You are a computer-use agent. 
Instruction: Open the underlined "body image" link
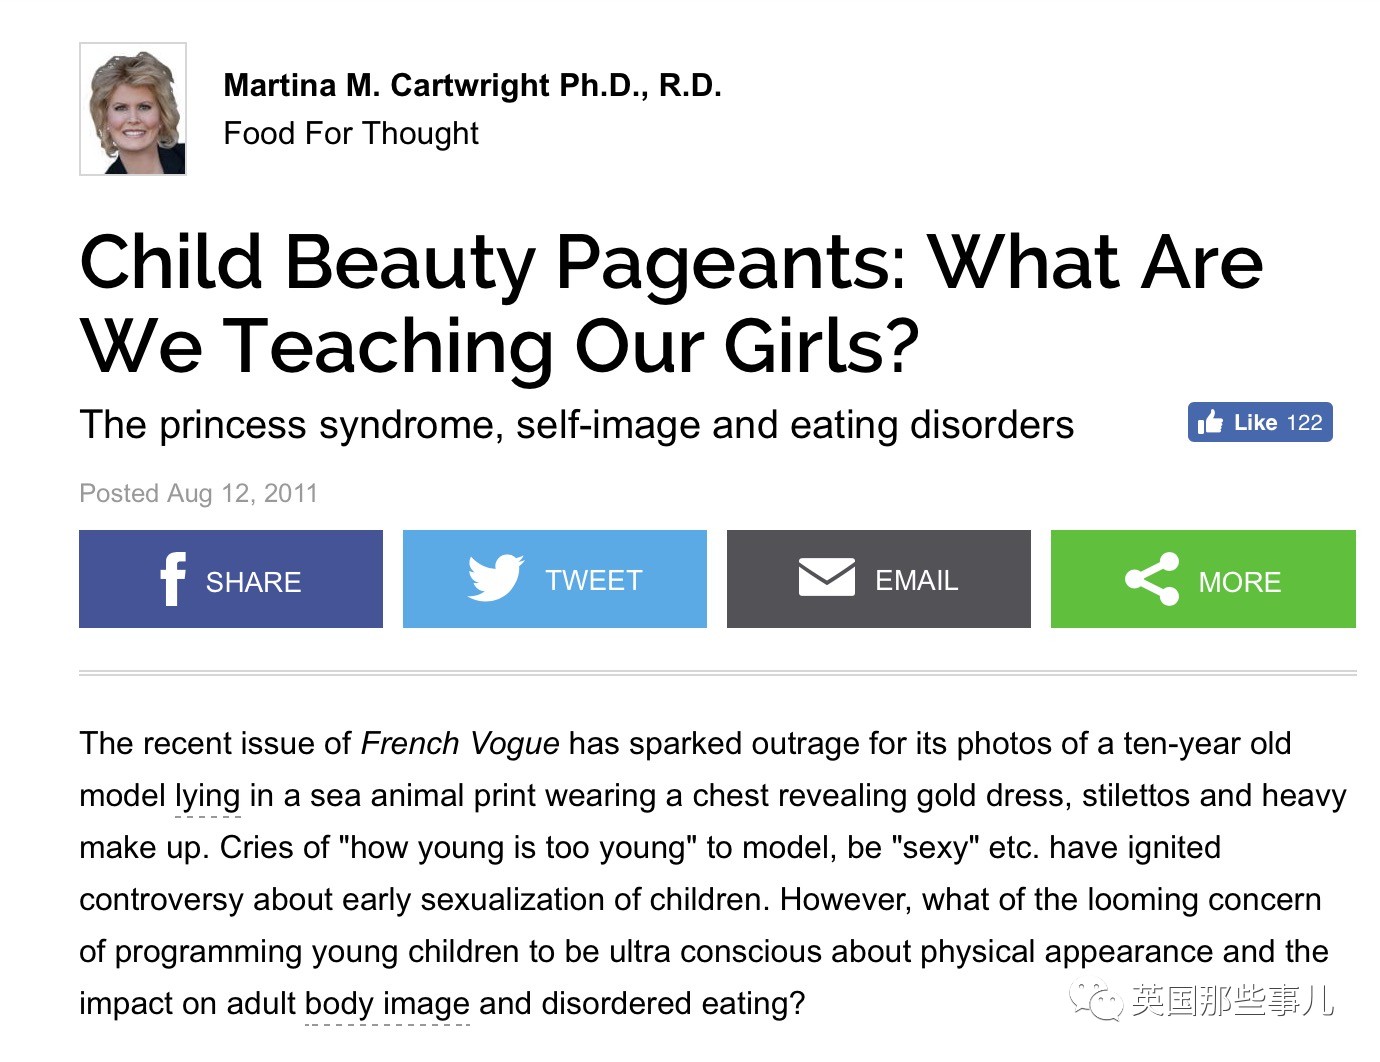[387, 1003]
